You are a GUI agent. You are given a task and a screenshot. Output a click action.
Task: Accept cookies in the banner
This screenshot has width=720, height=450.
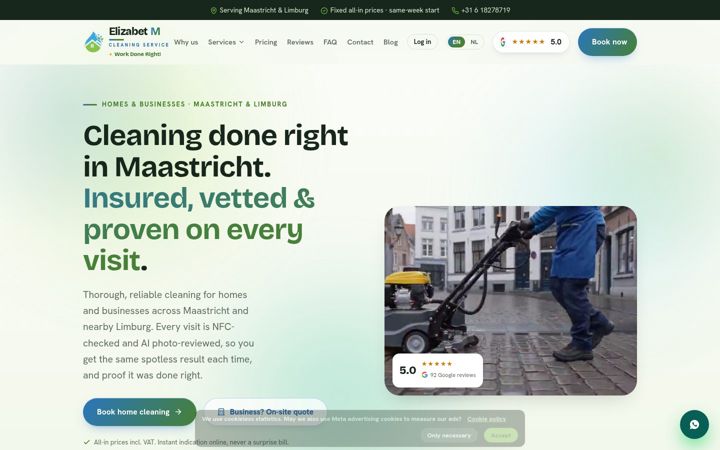501,435
